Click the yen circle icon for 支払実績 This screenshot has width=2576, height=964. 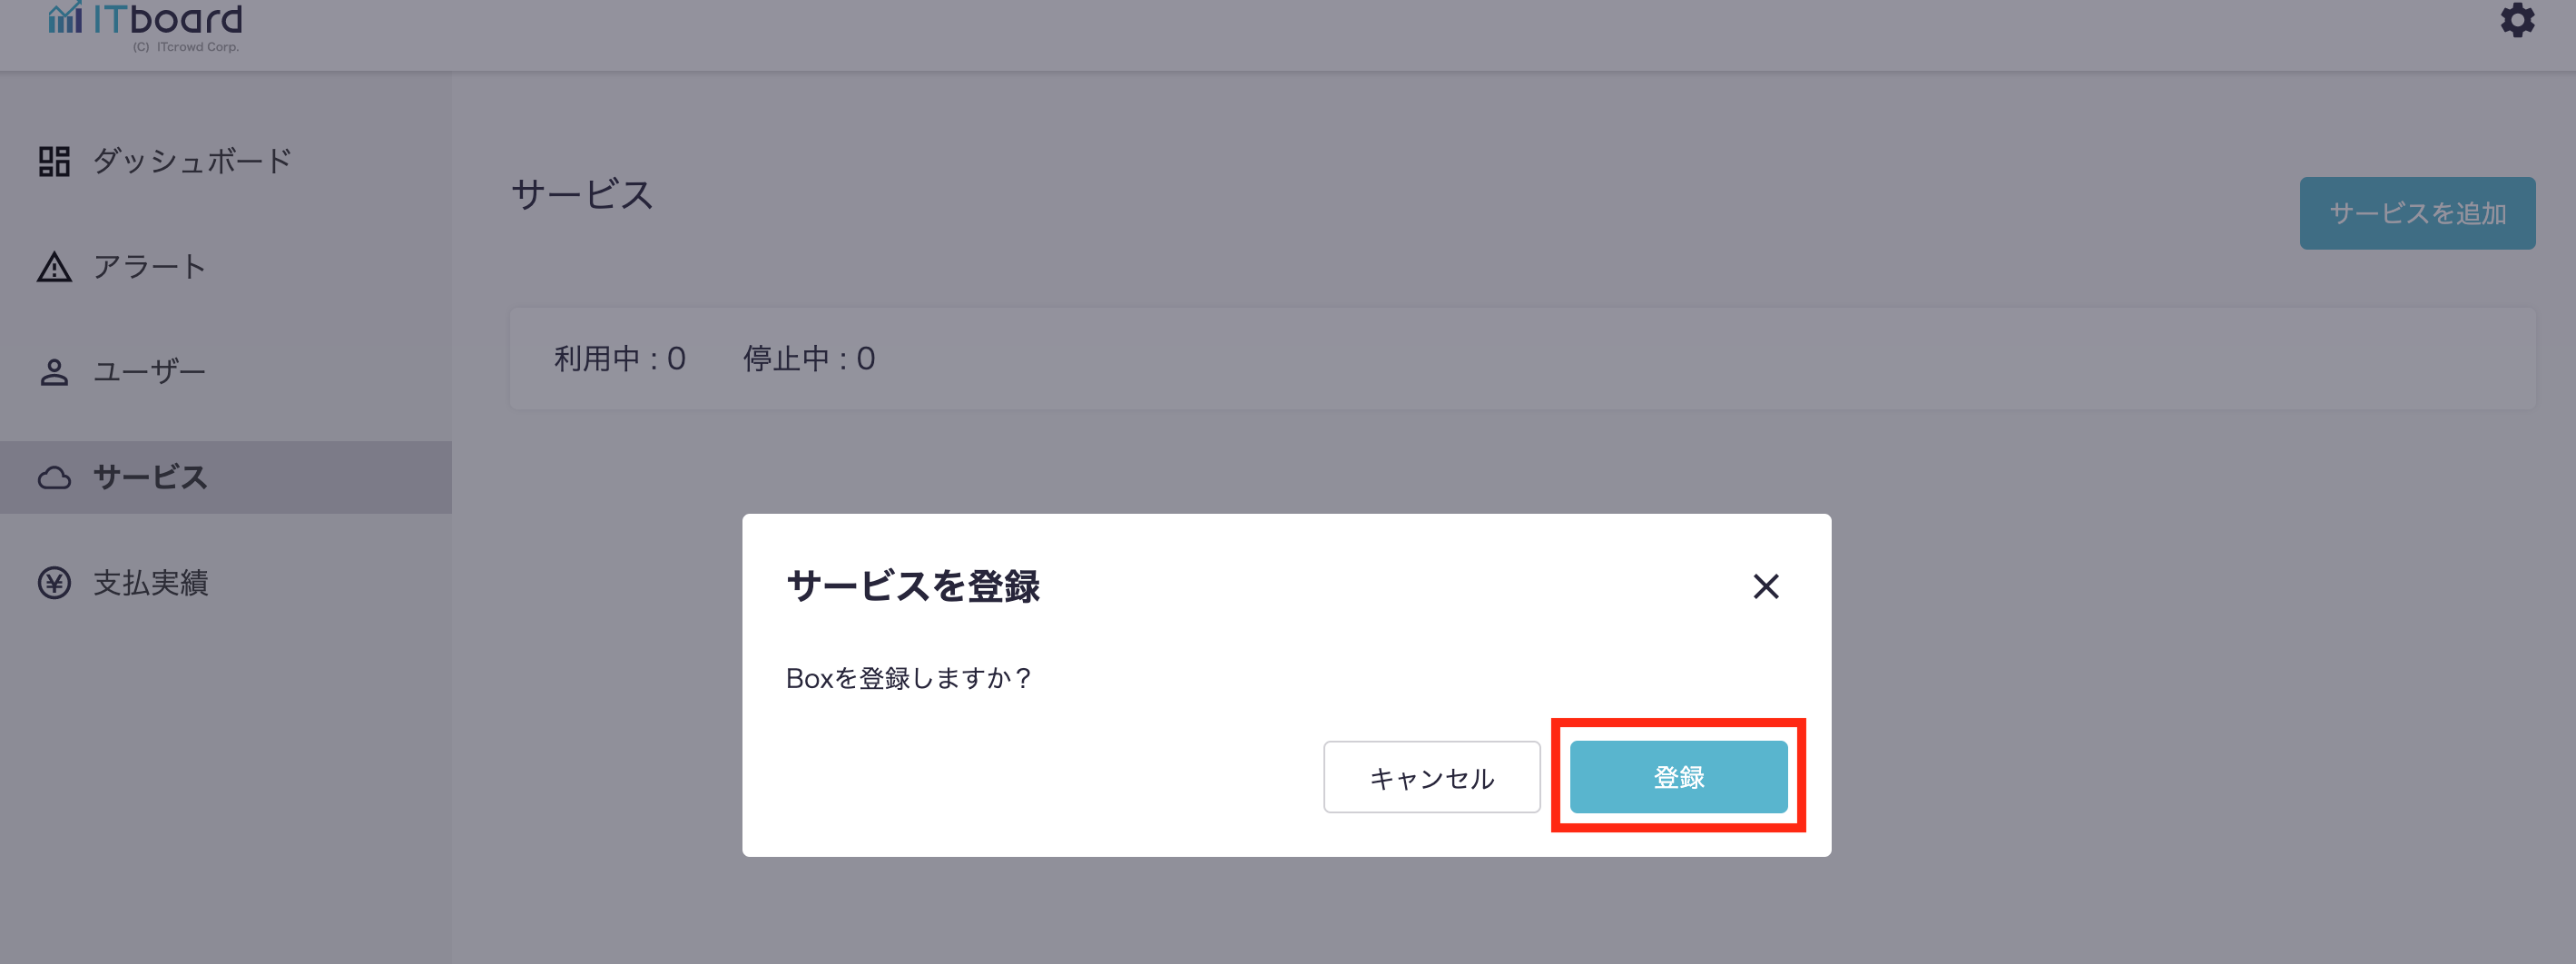click(x=54, y=583)
